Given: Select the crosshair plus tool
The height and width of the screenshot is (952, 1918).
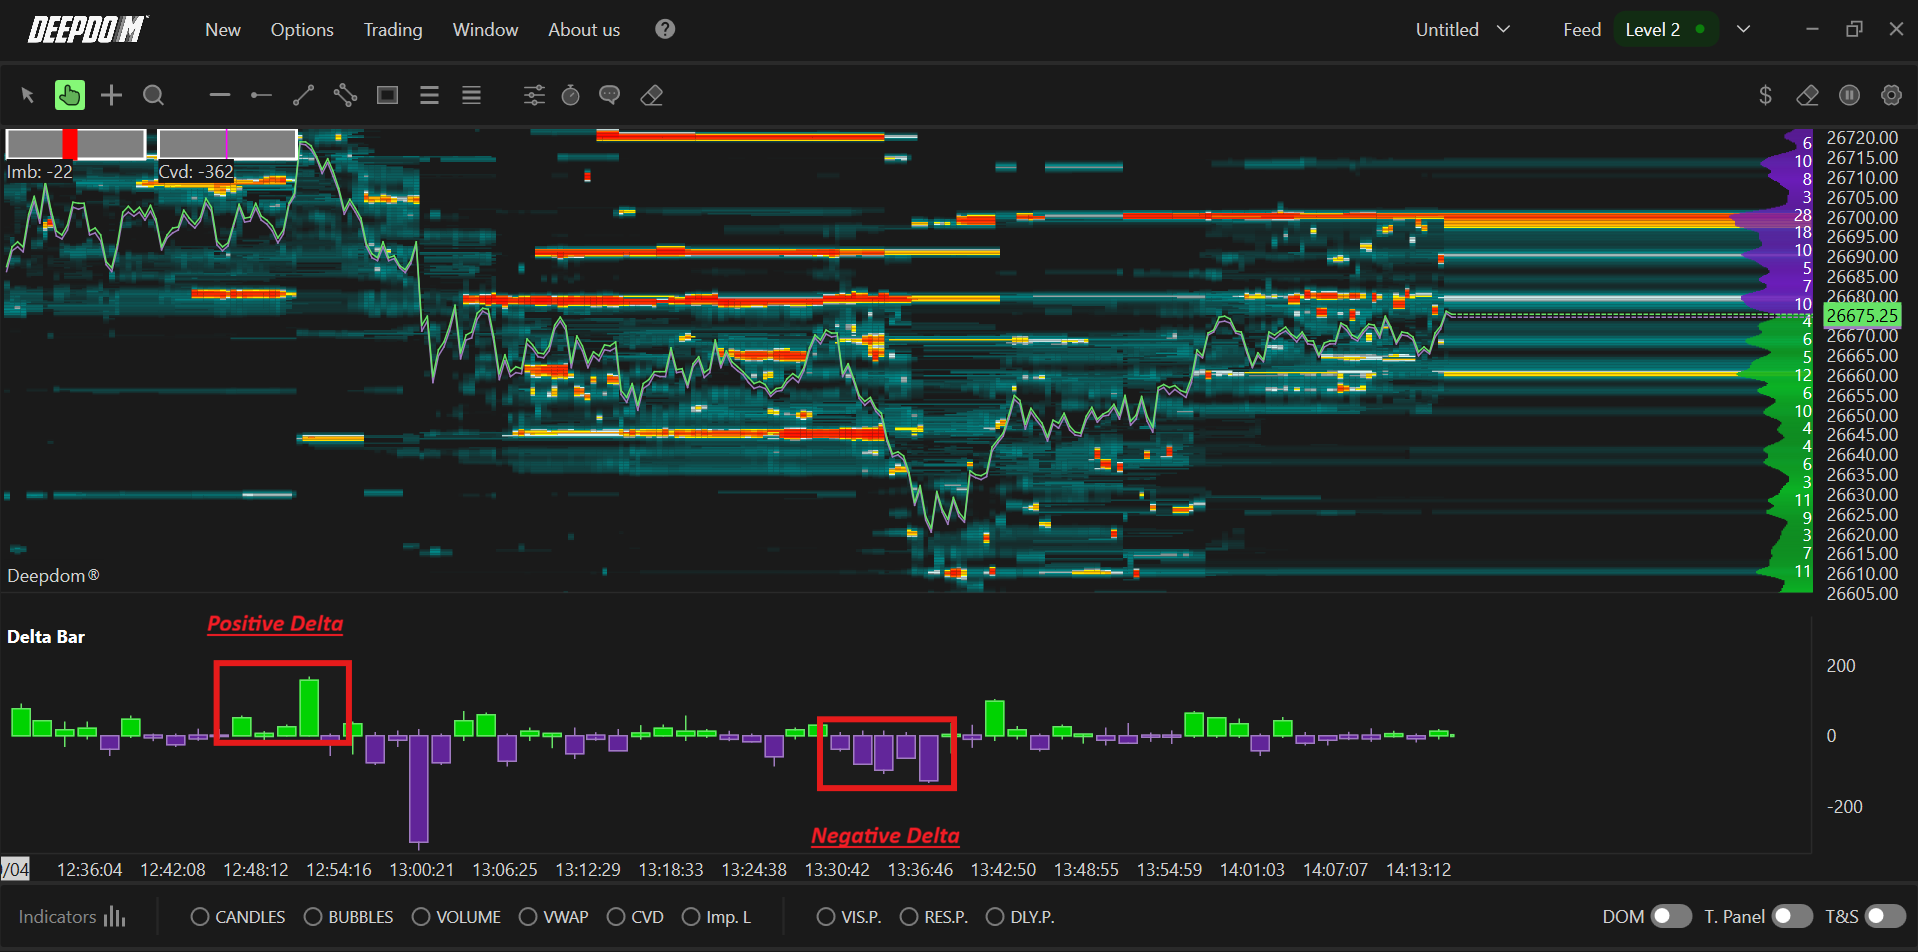Looking at the screenshot, I should [x=111, y=95].
